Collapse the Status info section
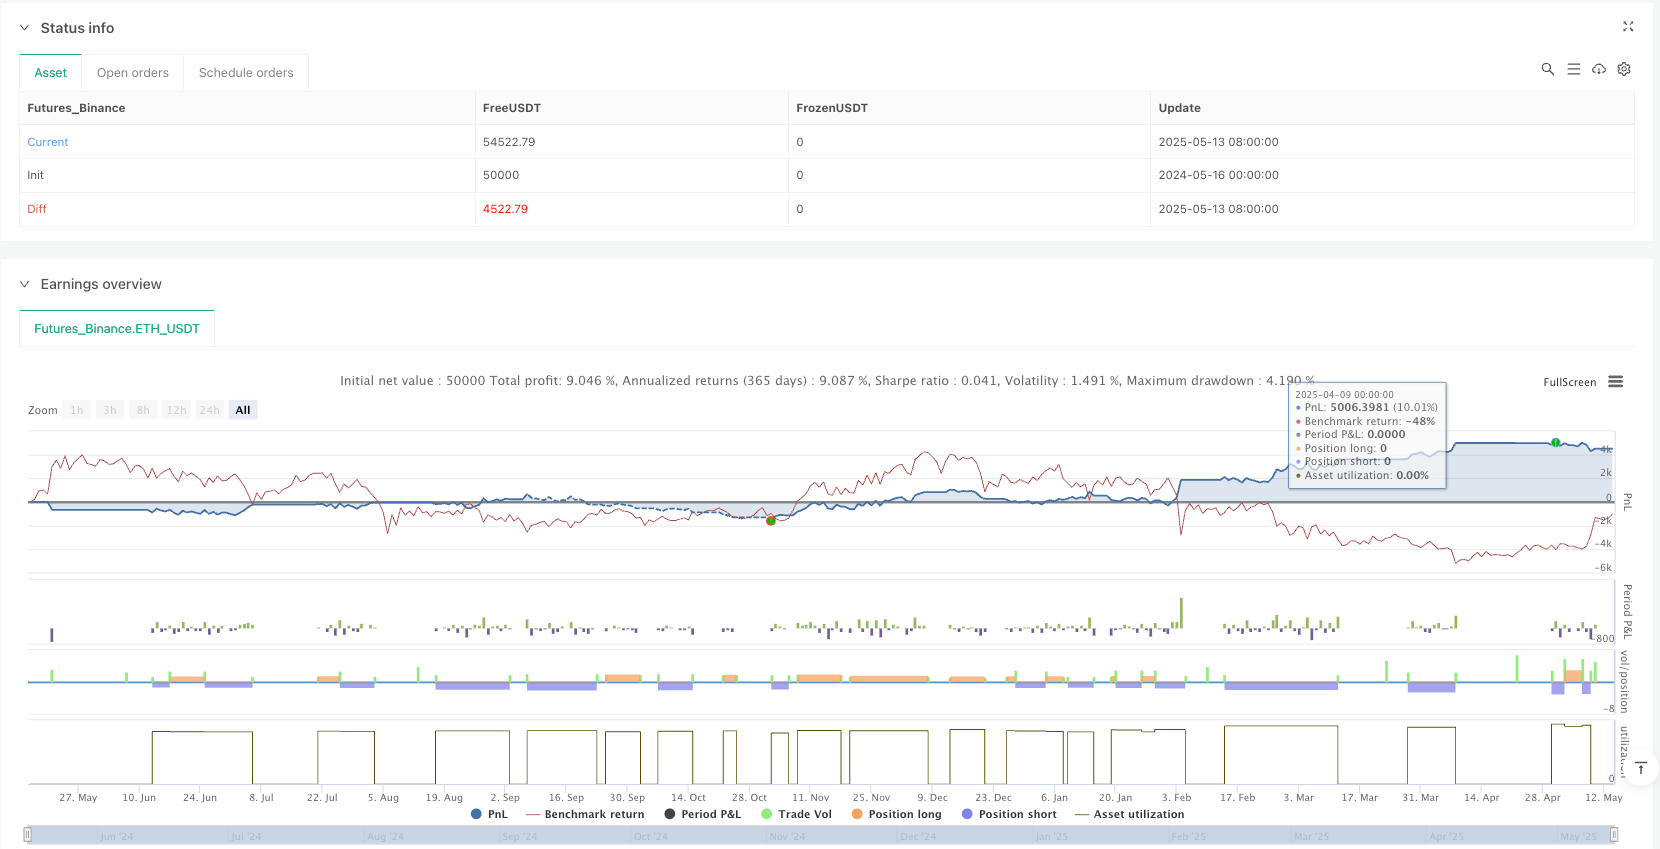 pos(25,28)
